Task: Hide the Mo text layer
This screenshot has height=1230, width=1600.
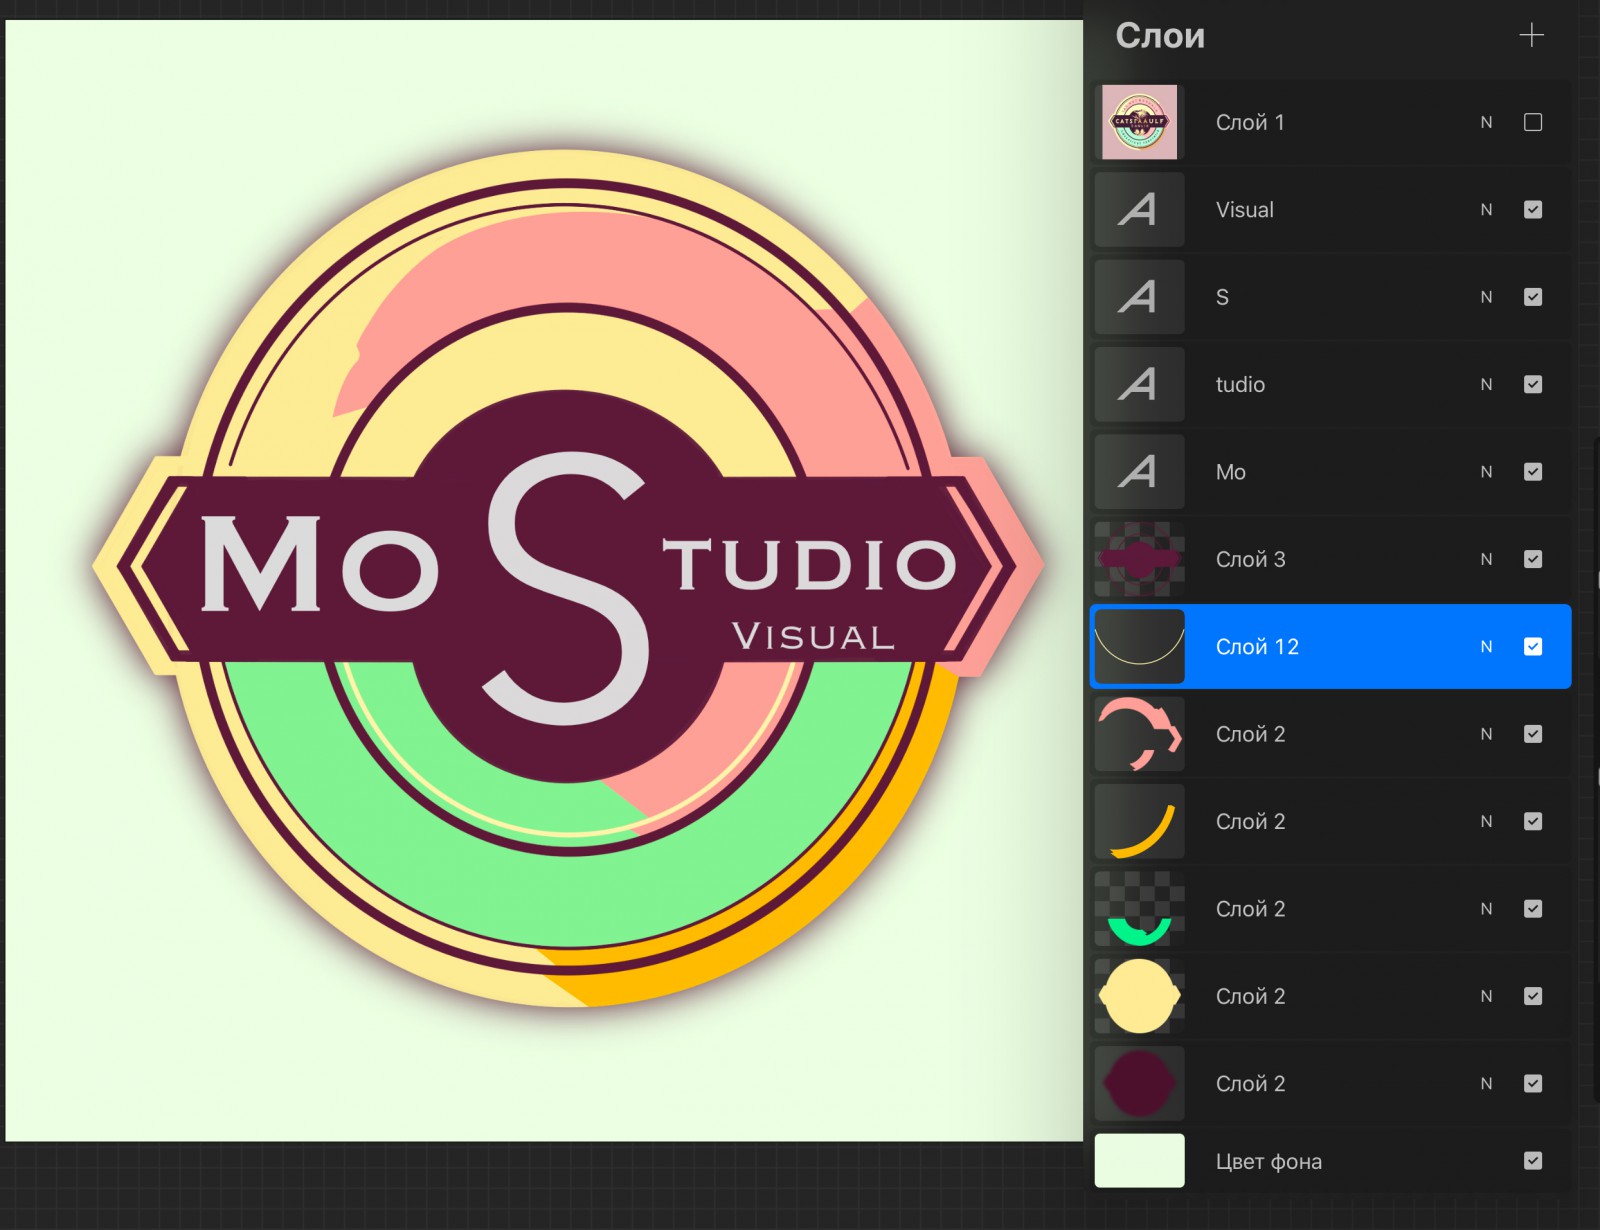Action: [1533, 472]
